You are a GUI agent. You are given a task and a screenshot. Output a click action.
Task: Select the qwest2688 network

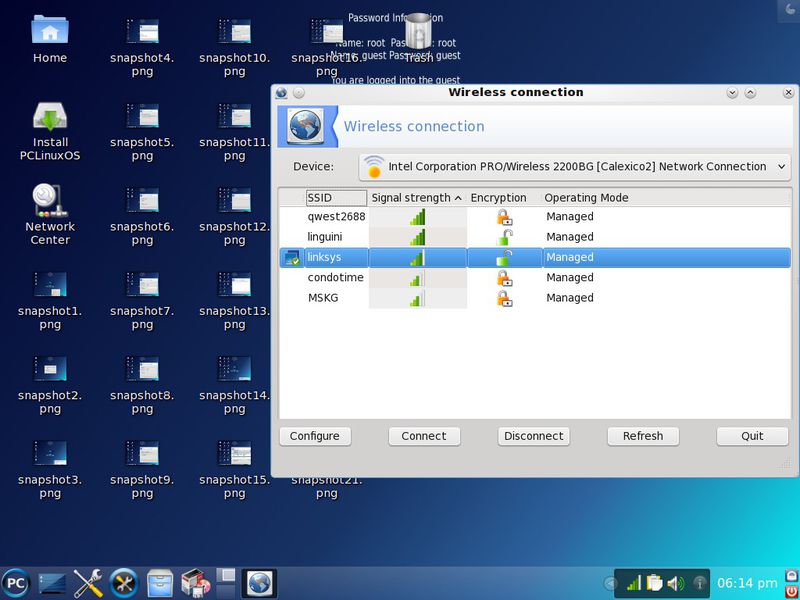pyautogui.click(x=535, y=216)
